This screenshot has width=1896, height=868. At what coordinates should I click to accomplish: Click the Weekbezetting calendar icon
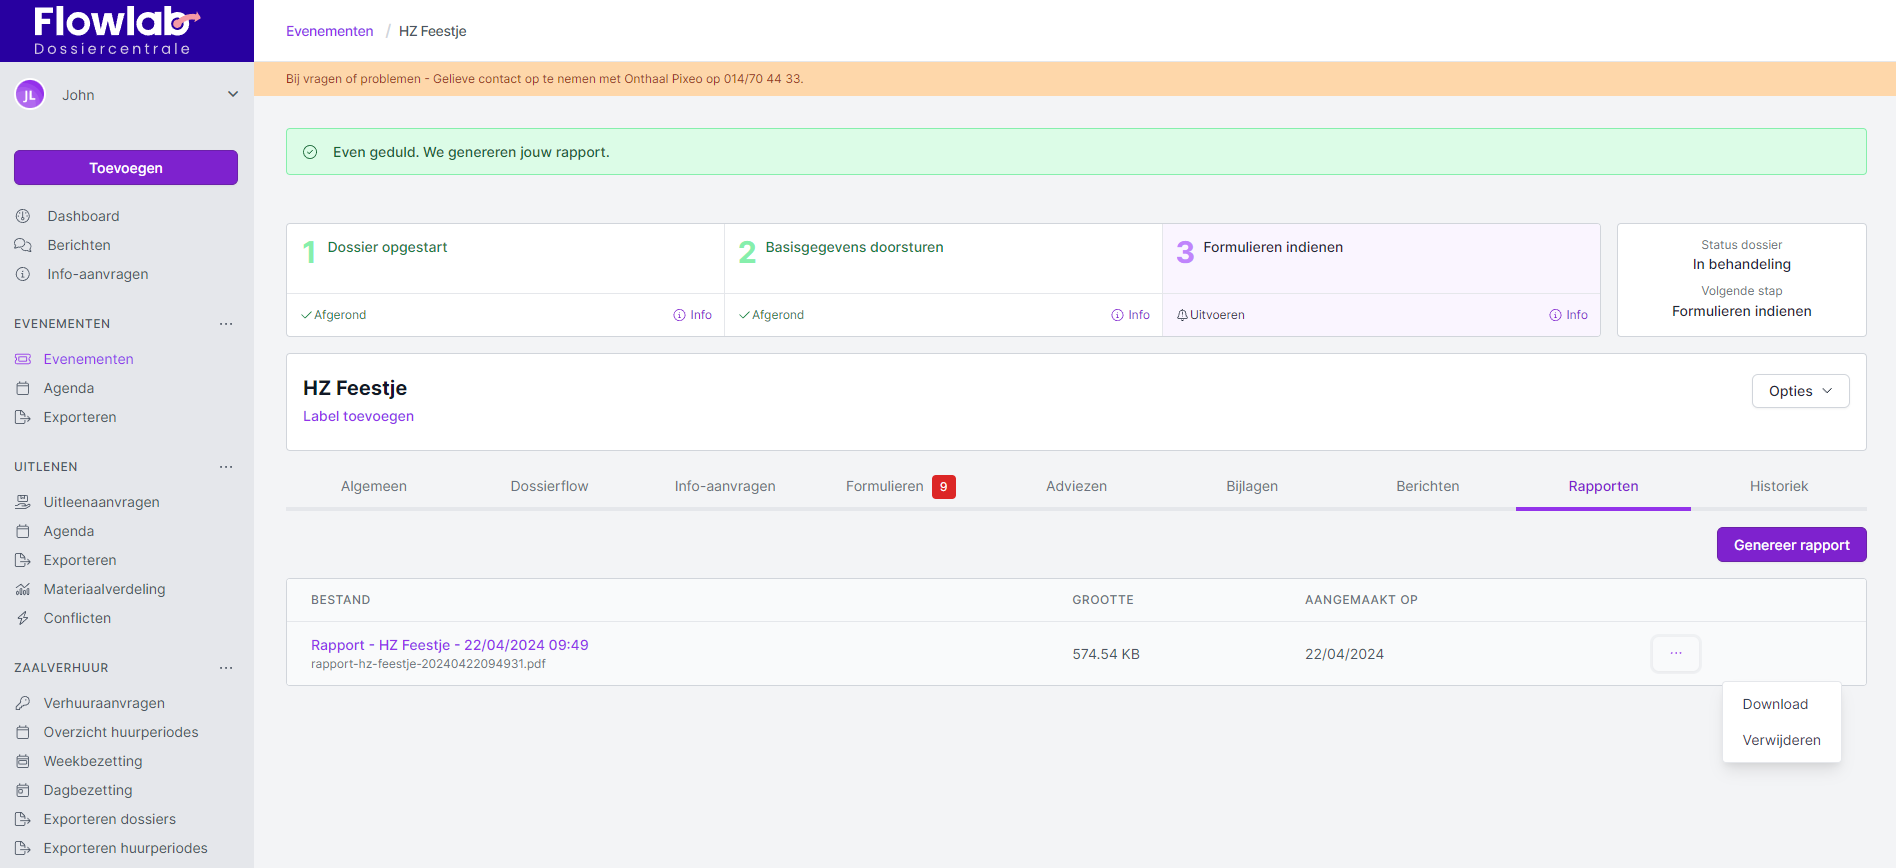(23, 761)
